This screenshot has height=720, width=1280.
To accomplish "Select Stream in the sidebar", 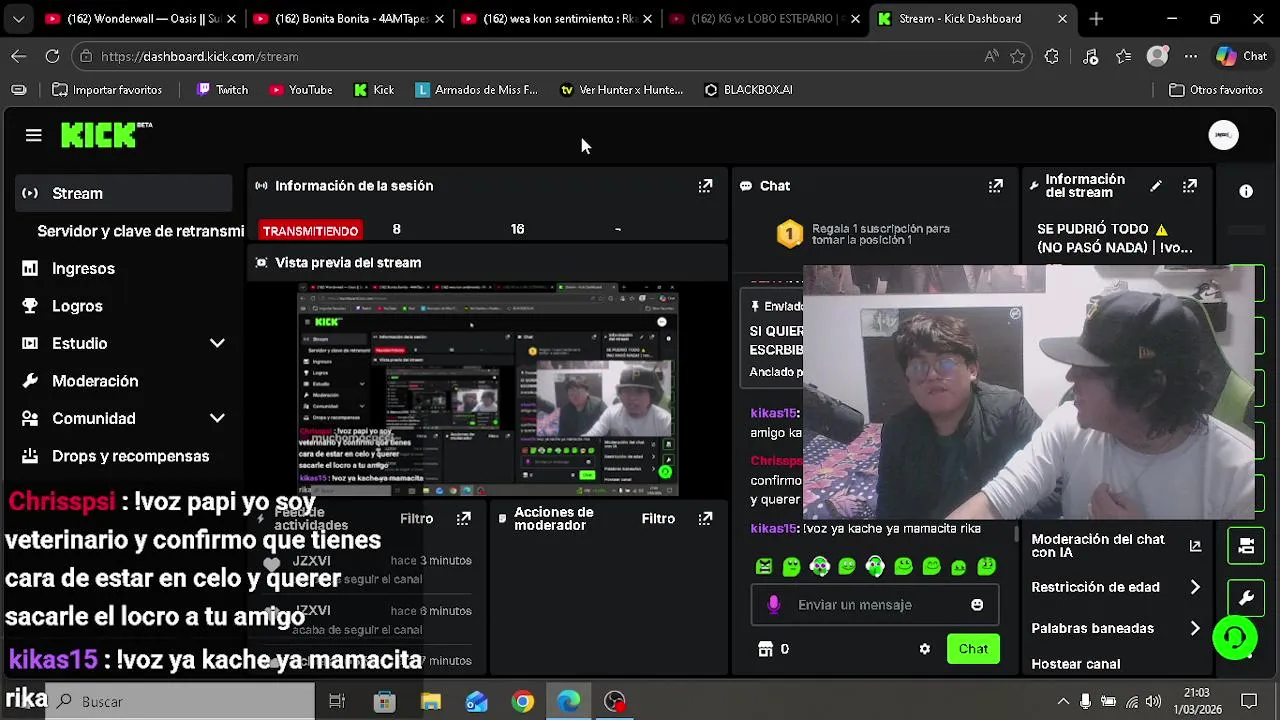I will pyautogui.click(x=124, y=193).
